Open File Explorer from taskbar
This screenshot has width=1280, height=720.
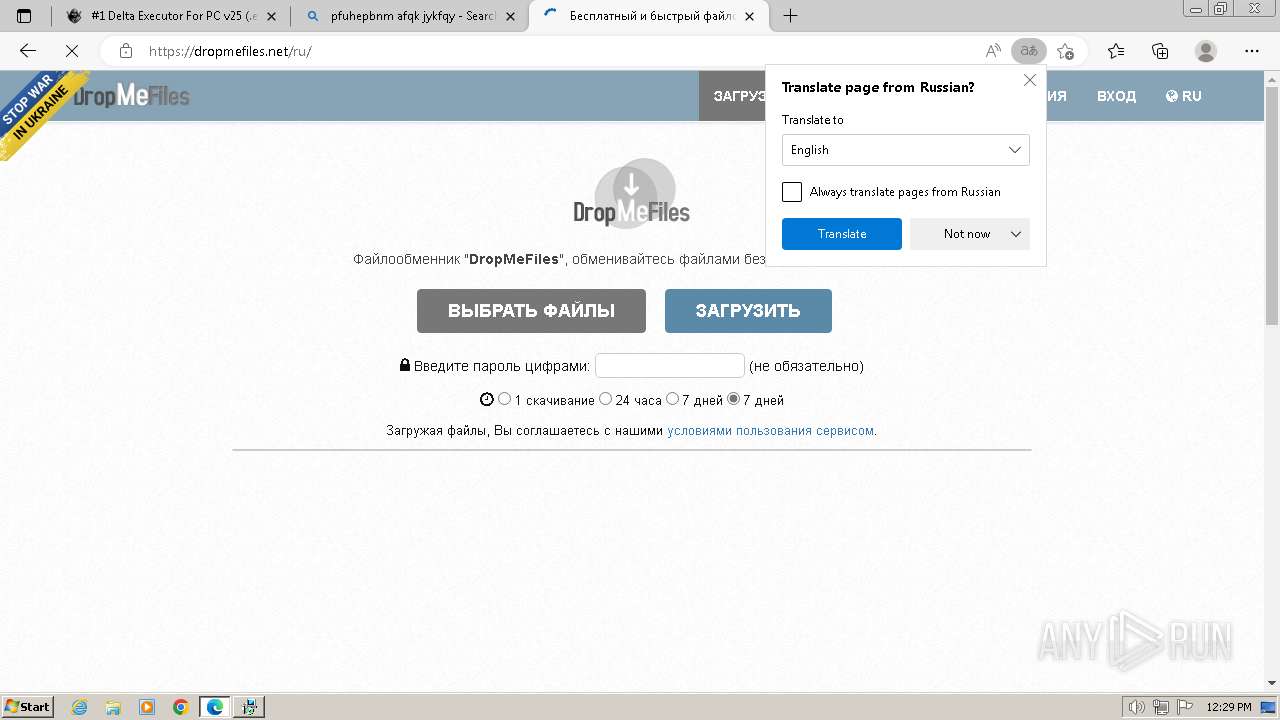113,707
